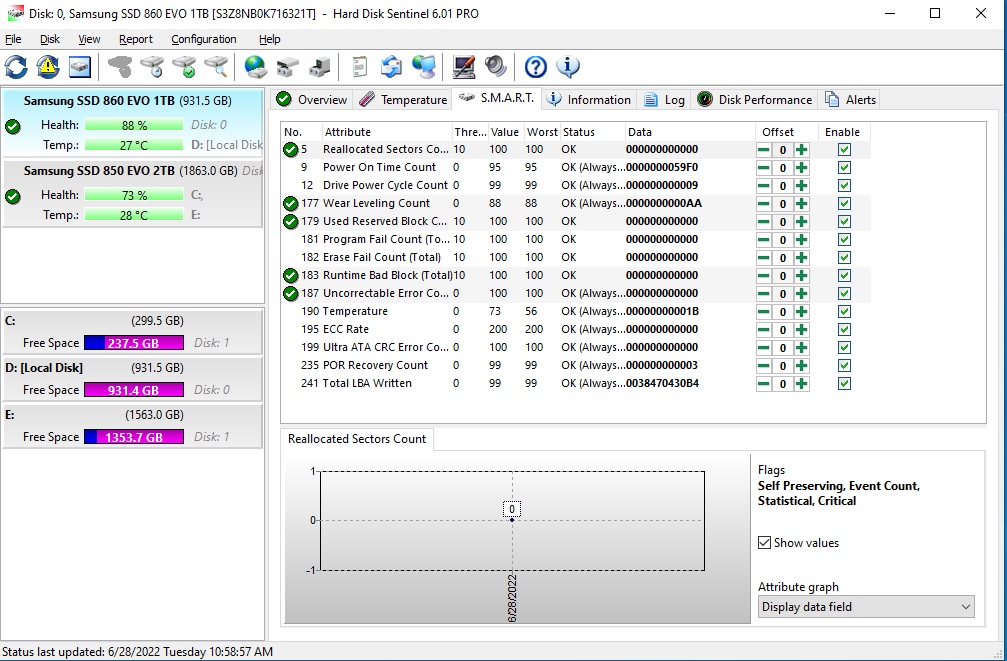Uncheck the Show values checkbox

point(765,543)
